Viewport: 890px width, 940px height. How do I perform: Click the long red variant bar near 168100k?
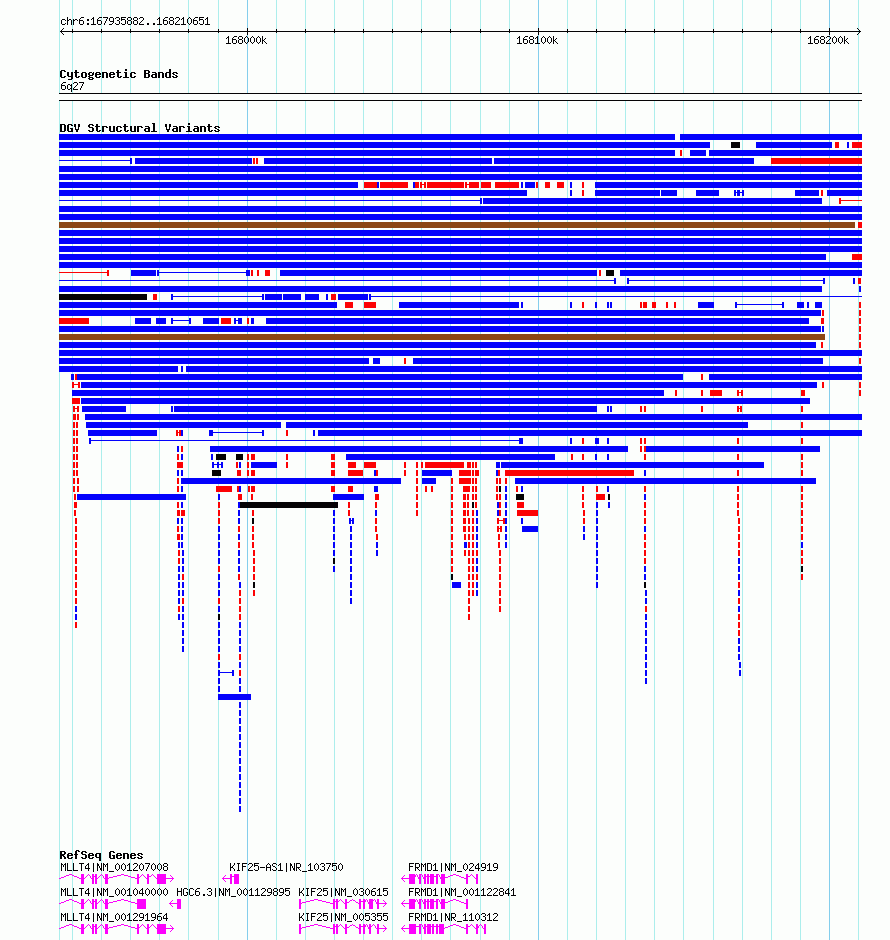coord(569,473)
